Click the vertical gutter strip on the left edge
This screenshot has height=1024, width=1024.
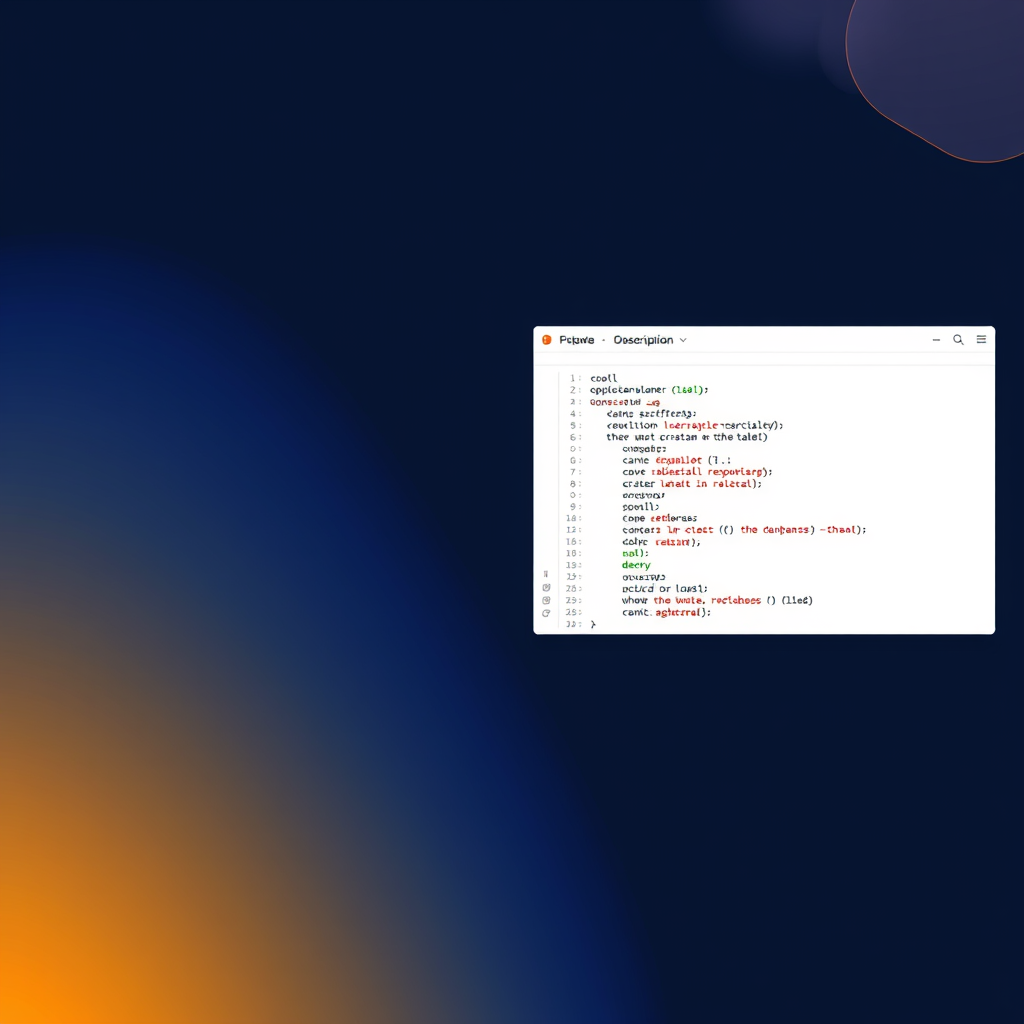(x=547, y=500)
